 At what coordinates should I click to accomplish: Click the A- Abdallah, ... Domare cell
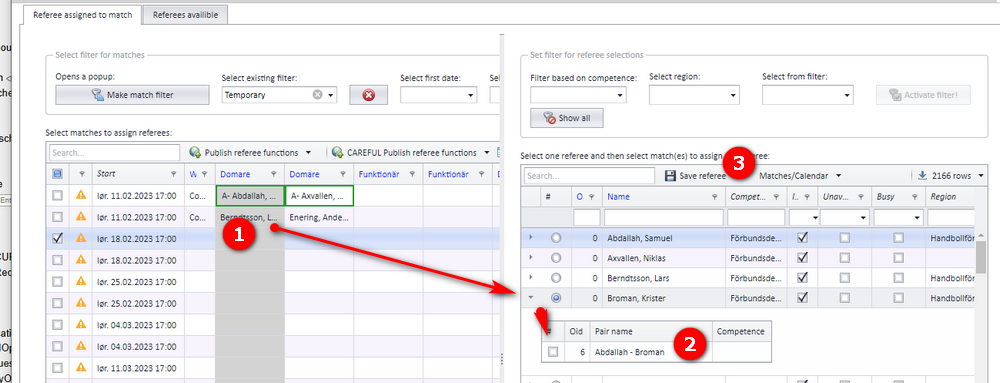pyautogui.click(x=250, y=196)
